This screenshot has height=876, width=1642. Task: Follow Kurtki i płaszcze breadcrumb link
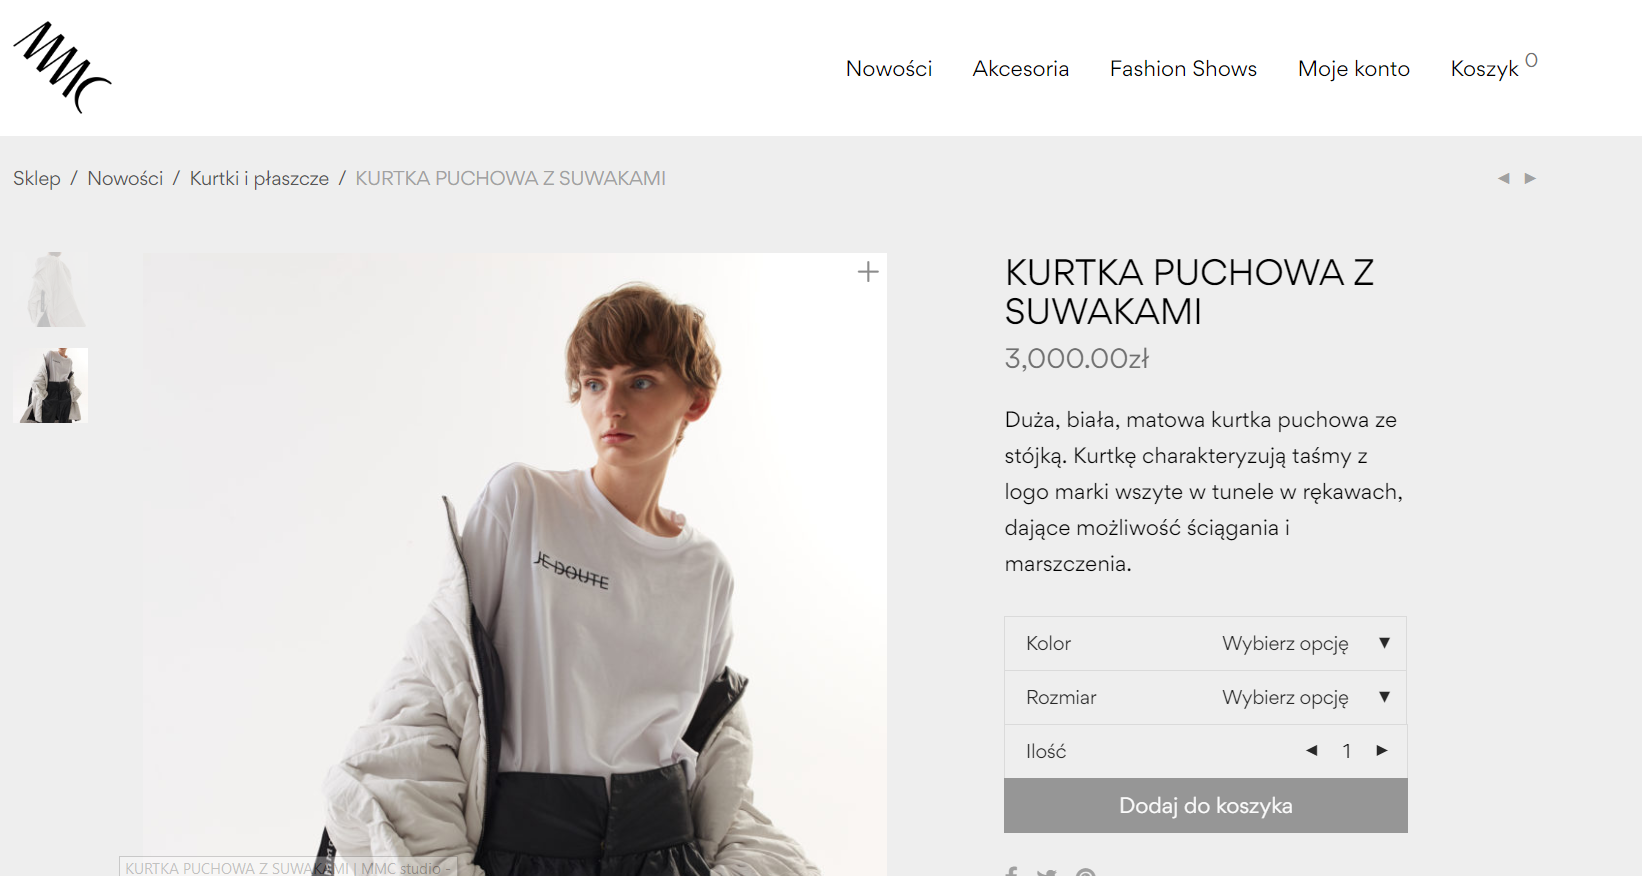[259, 178]
